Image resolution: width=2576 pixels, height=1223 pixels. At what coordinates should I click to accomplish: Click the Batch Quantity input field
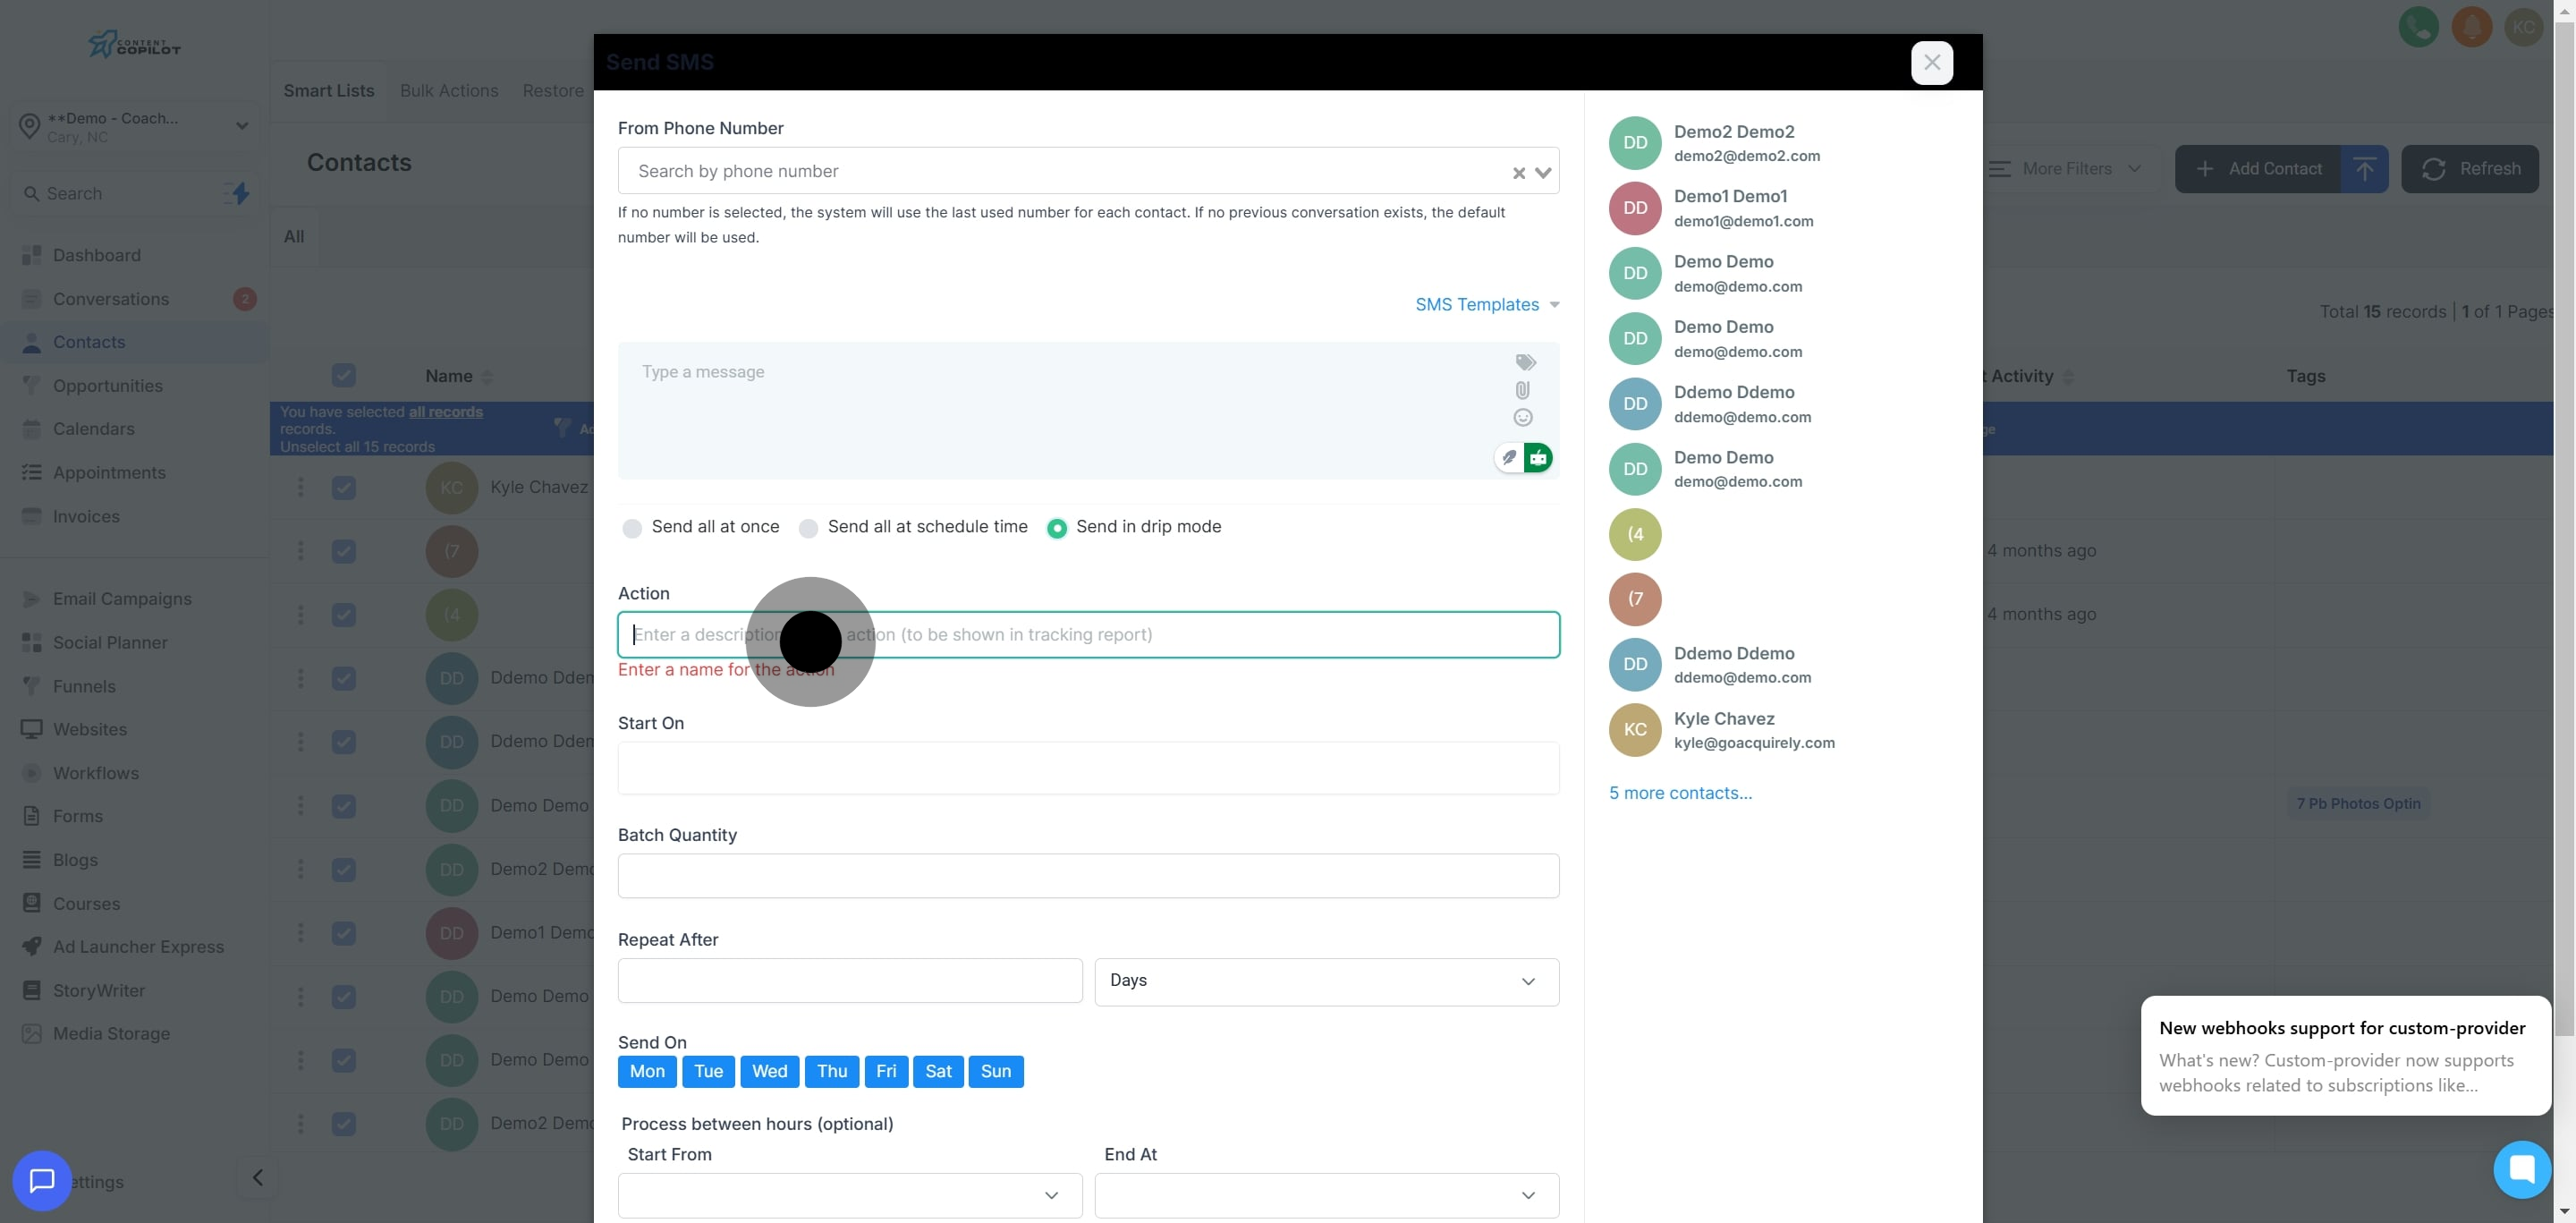(x=1088, y=875)
